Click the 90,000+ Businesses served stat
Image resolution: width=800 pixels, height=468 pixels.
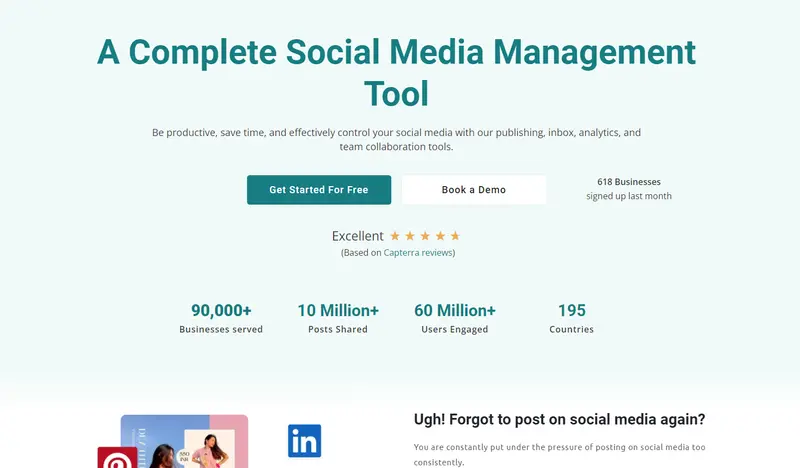point(221,318)
